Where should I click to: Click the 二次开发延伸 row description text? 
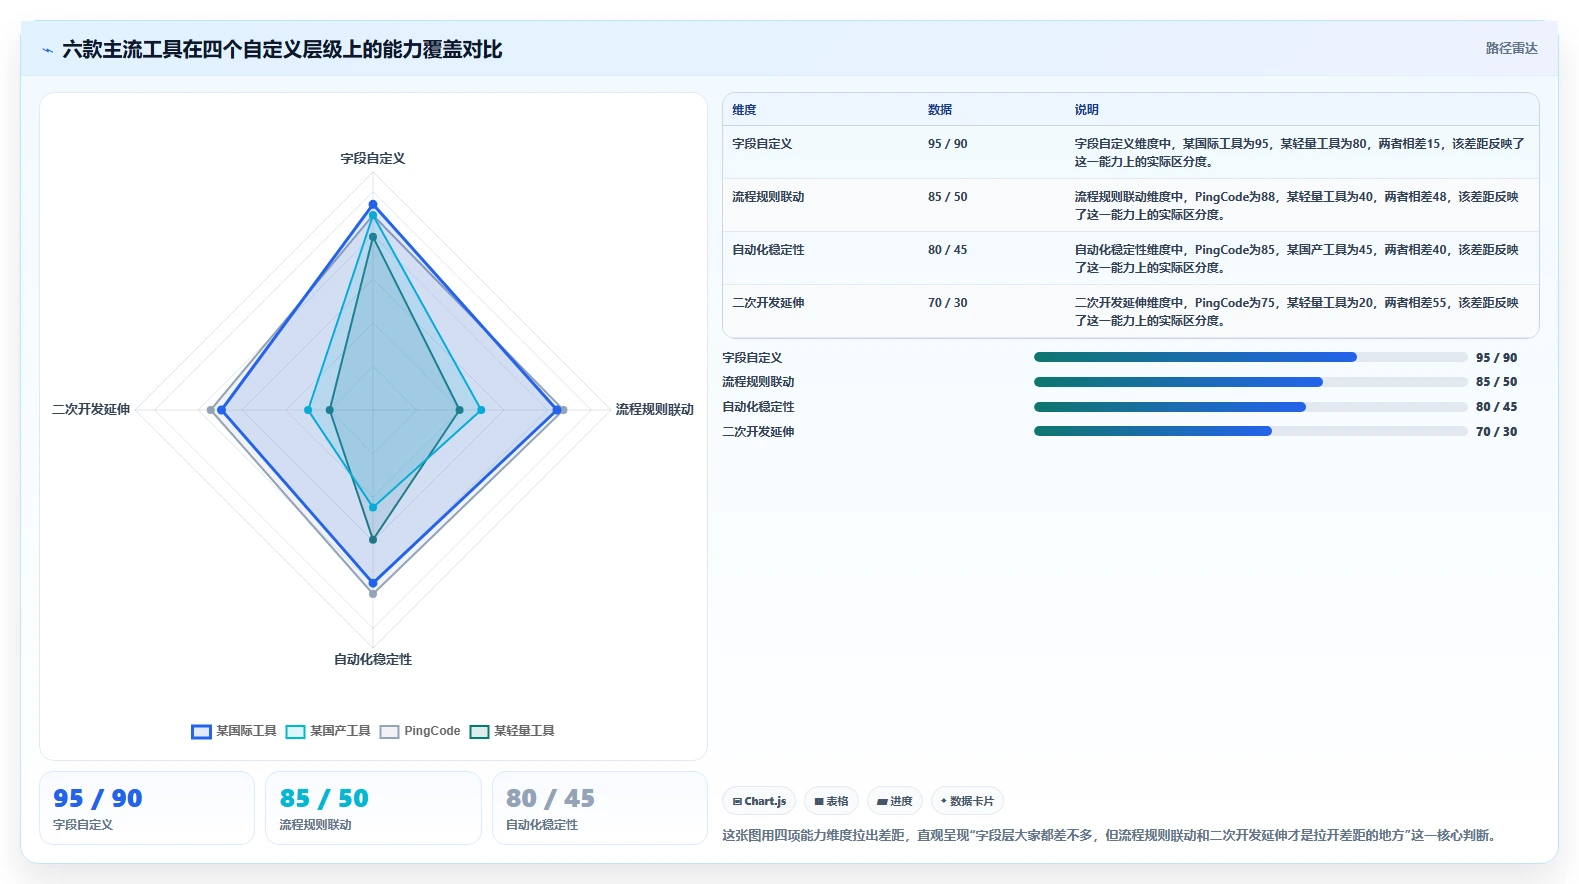(1297, 311)
